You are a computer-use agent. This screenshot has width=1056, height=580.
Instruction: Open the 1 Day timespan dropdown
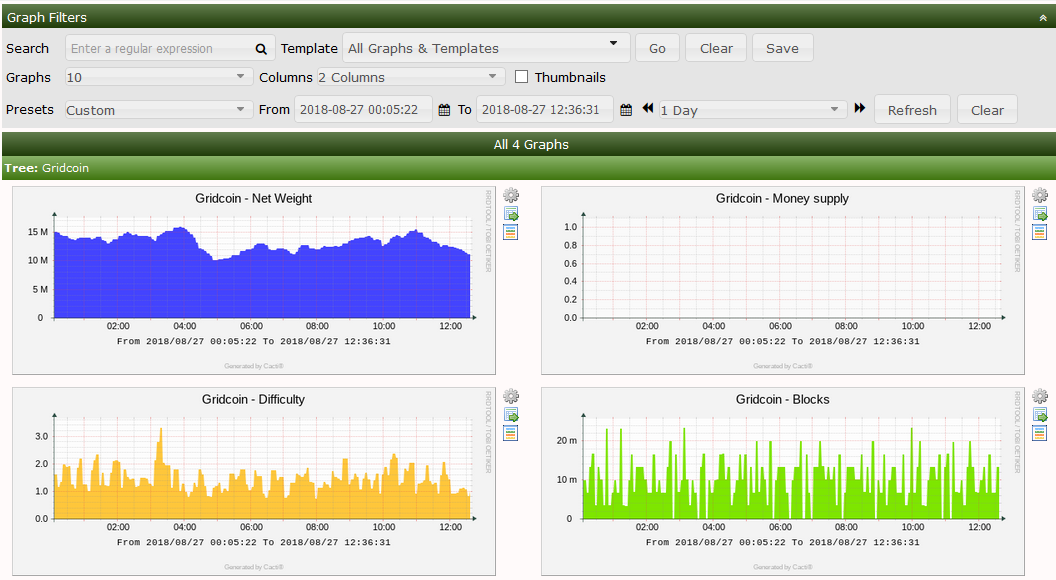(x=753, y=110)
